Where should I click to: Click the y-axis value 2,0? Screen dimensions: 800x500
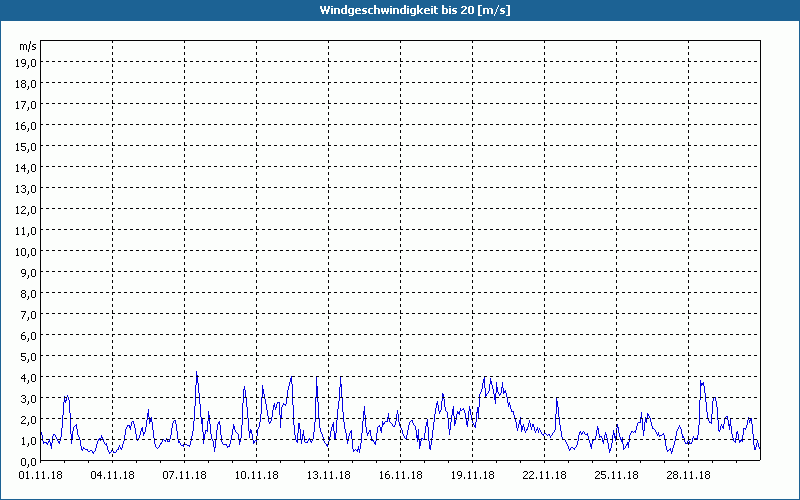point(29,420)
